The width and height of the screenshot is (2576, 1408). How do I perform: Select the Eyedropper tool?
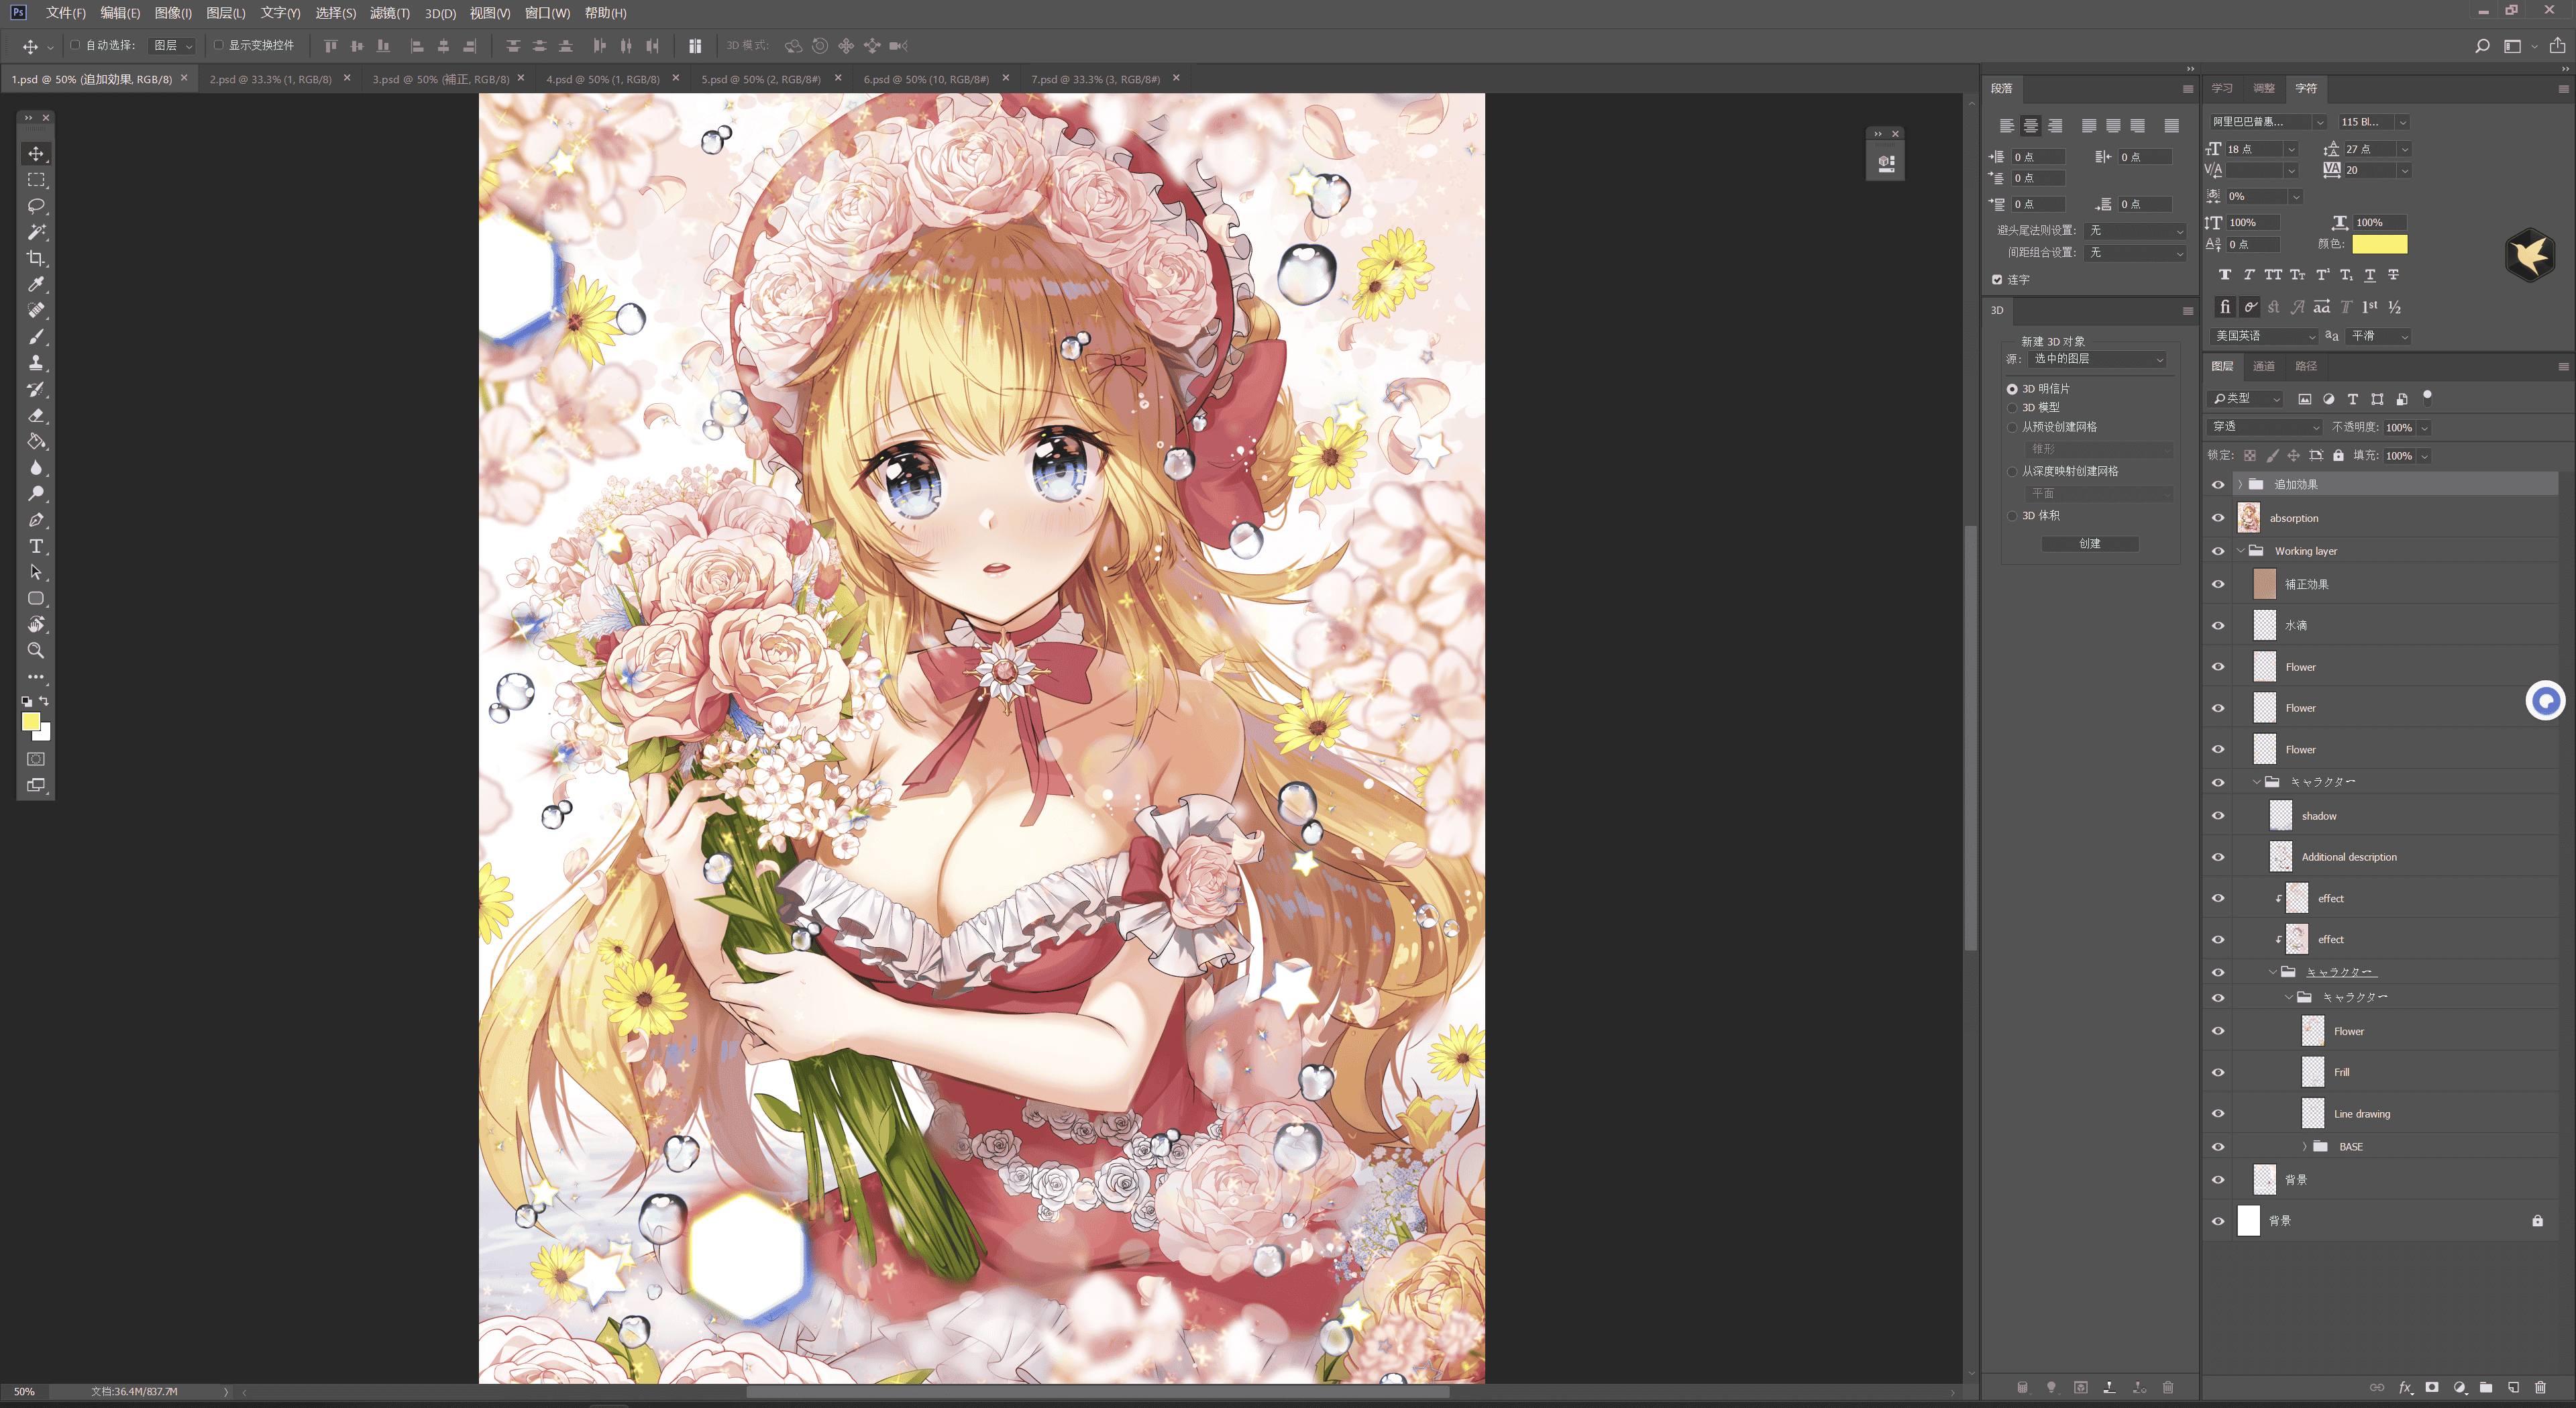36,284
